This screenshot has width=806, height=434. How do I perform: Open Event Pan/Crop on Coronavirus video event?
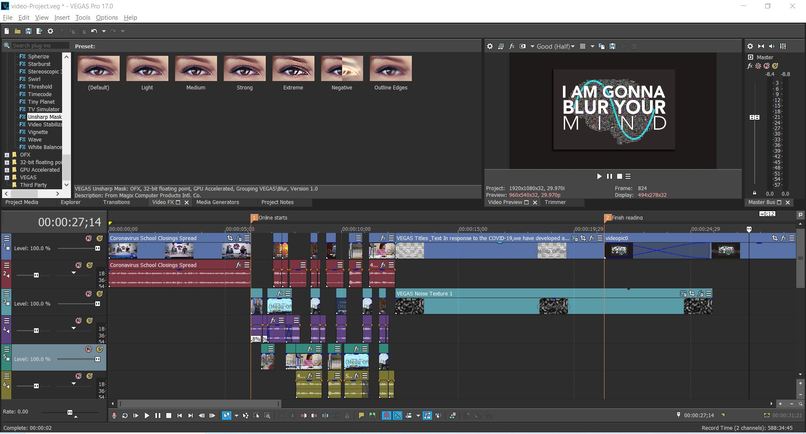[230, 238]
